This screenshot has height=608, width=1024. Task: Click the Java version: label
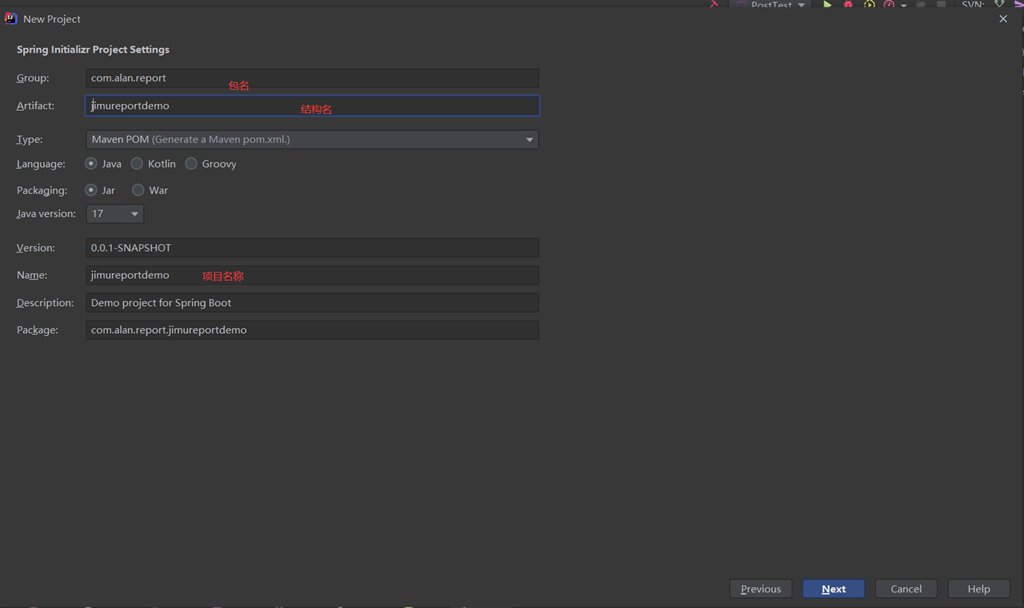tap(46, 214)
